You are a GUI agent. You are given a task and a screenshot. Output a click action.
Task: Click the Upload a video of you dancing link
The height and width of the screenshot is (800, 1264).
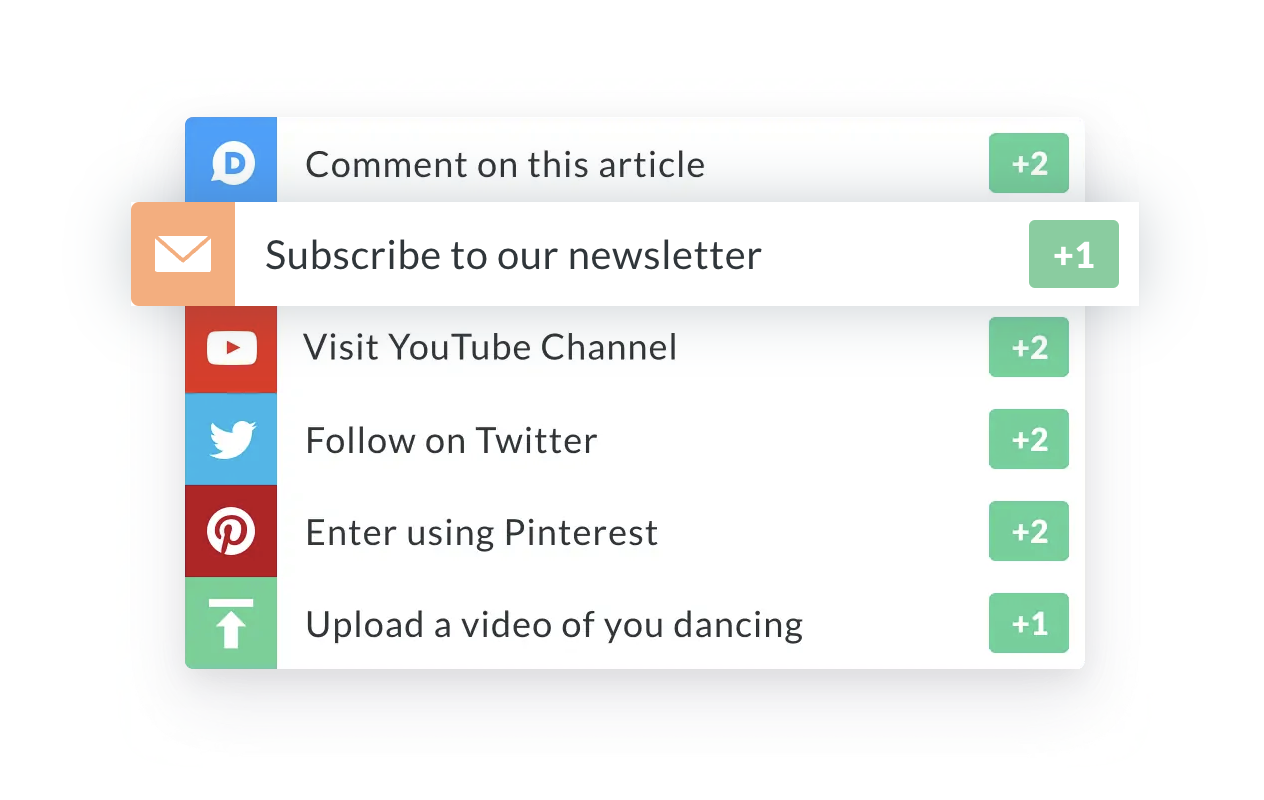(x=553, y=623)
